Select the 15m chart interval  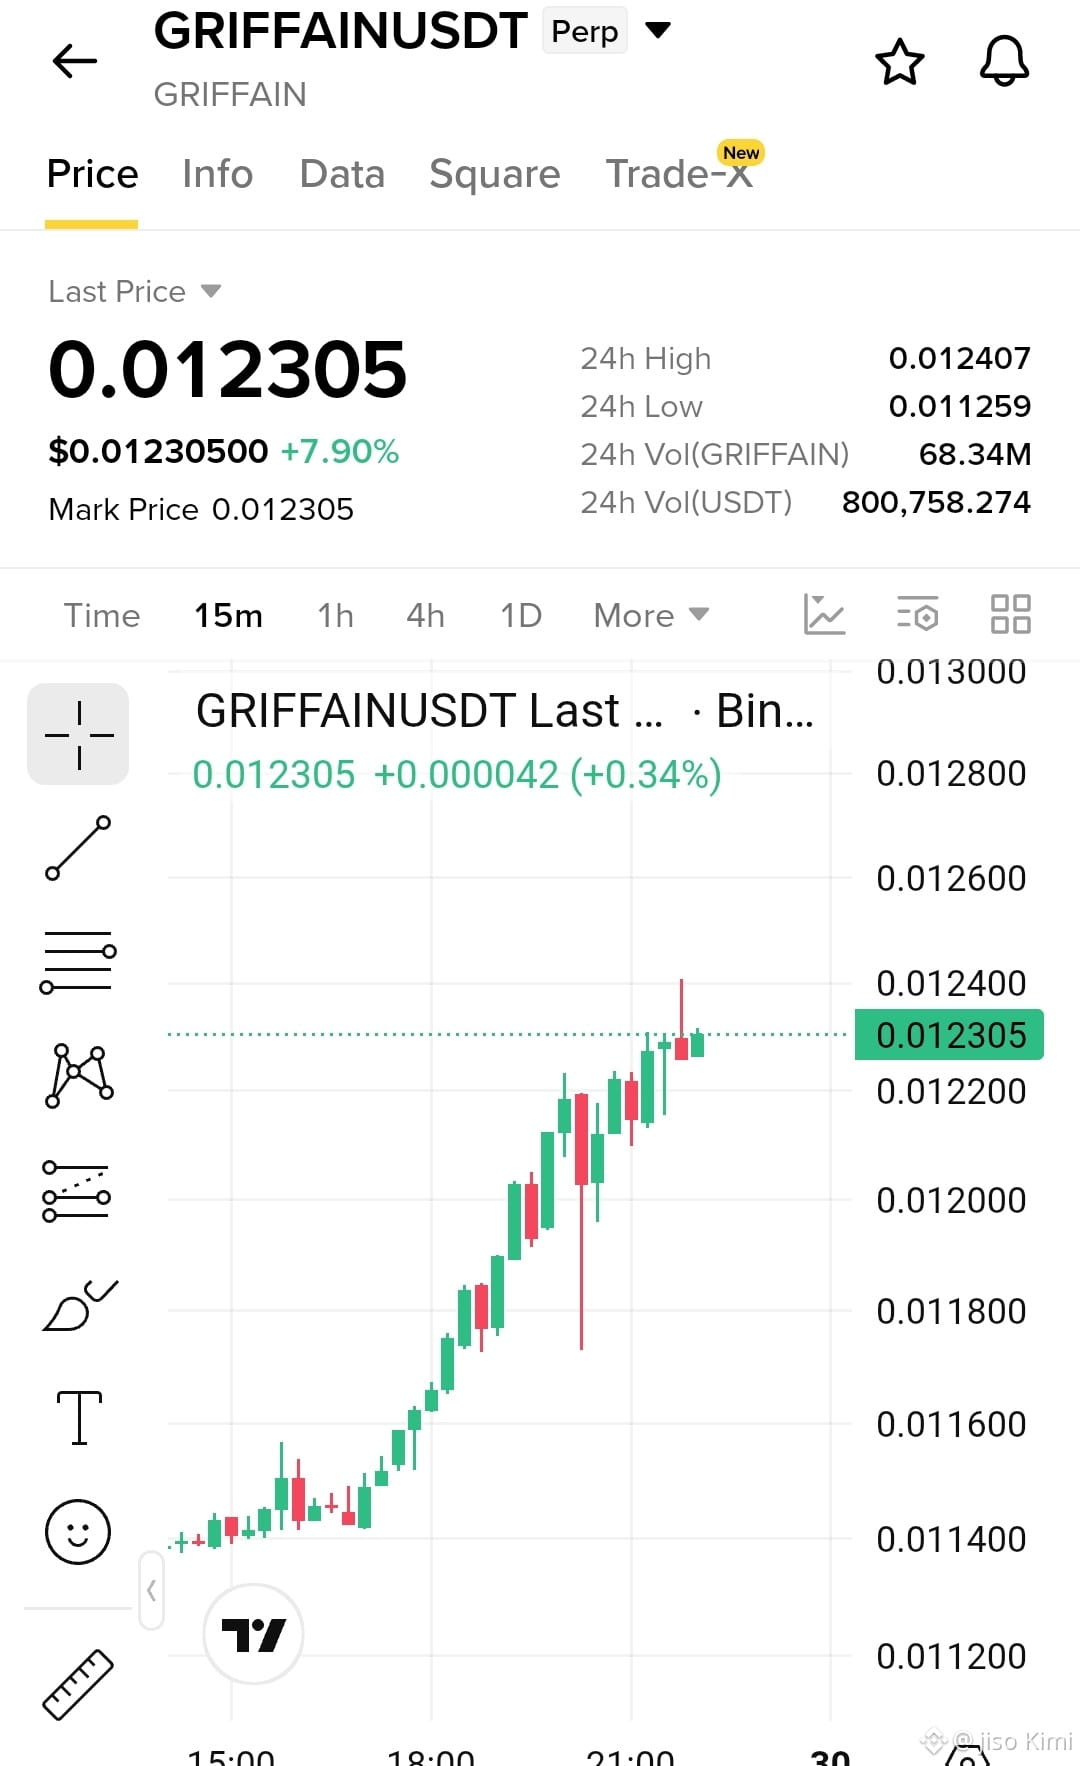coord(228,615)
